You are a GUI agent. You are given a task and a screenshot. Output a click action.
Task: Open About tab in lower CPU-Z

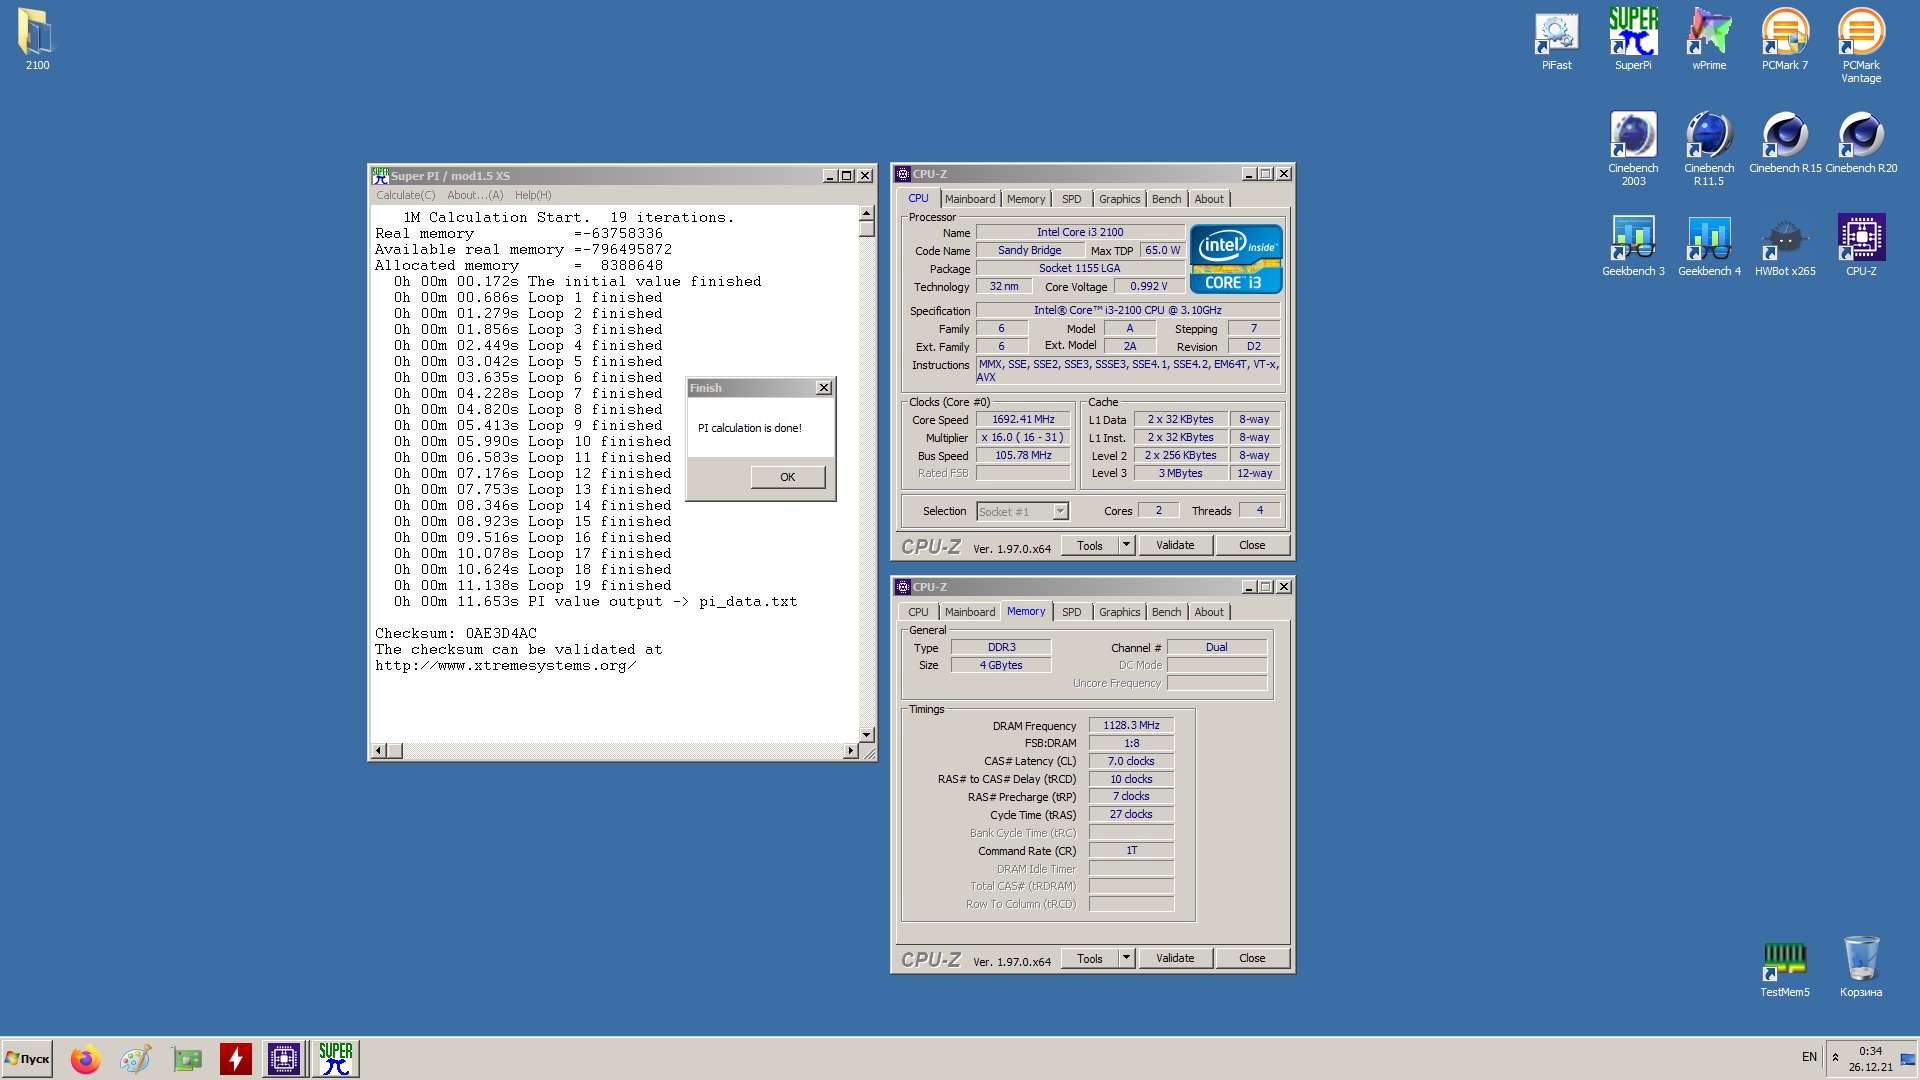point(1208,612)
